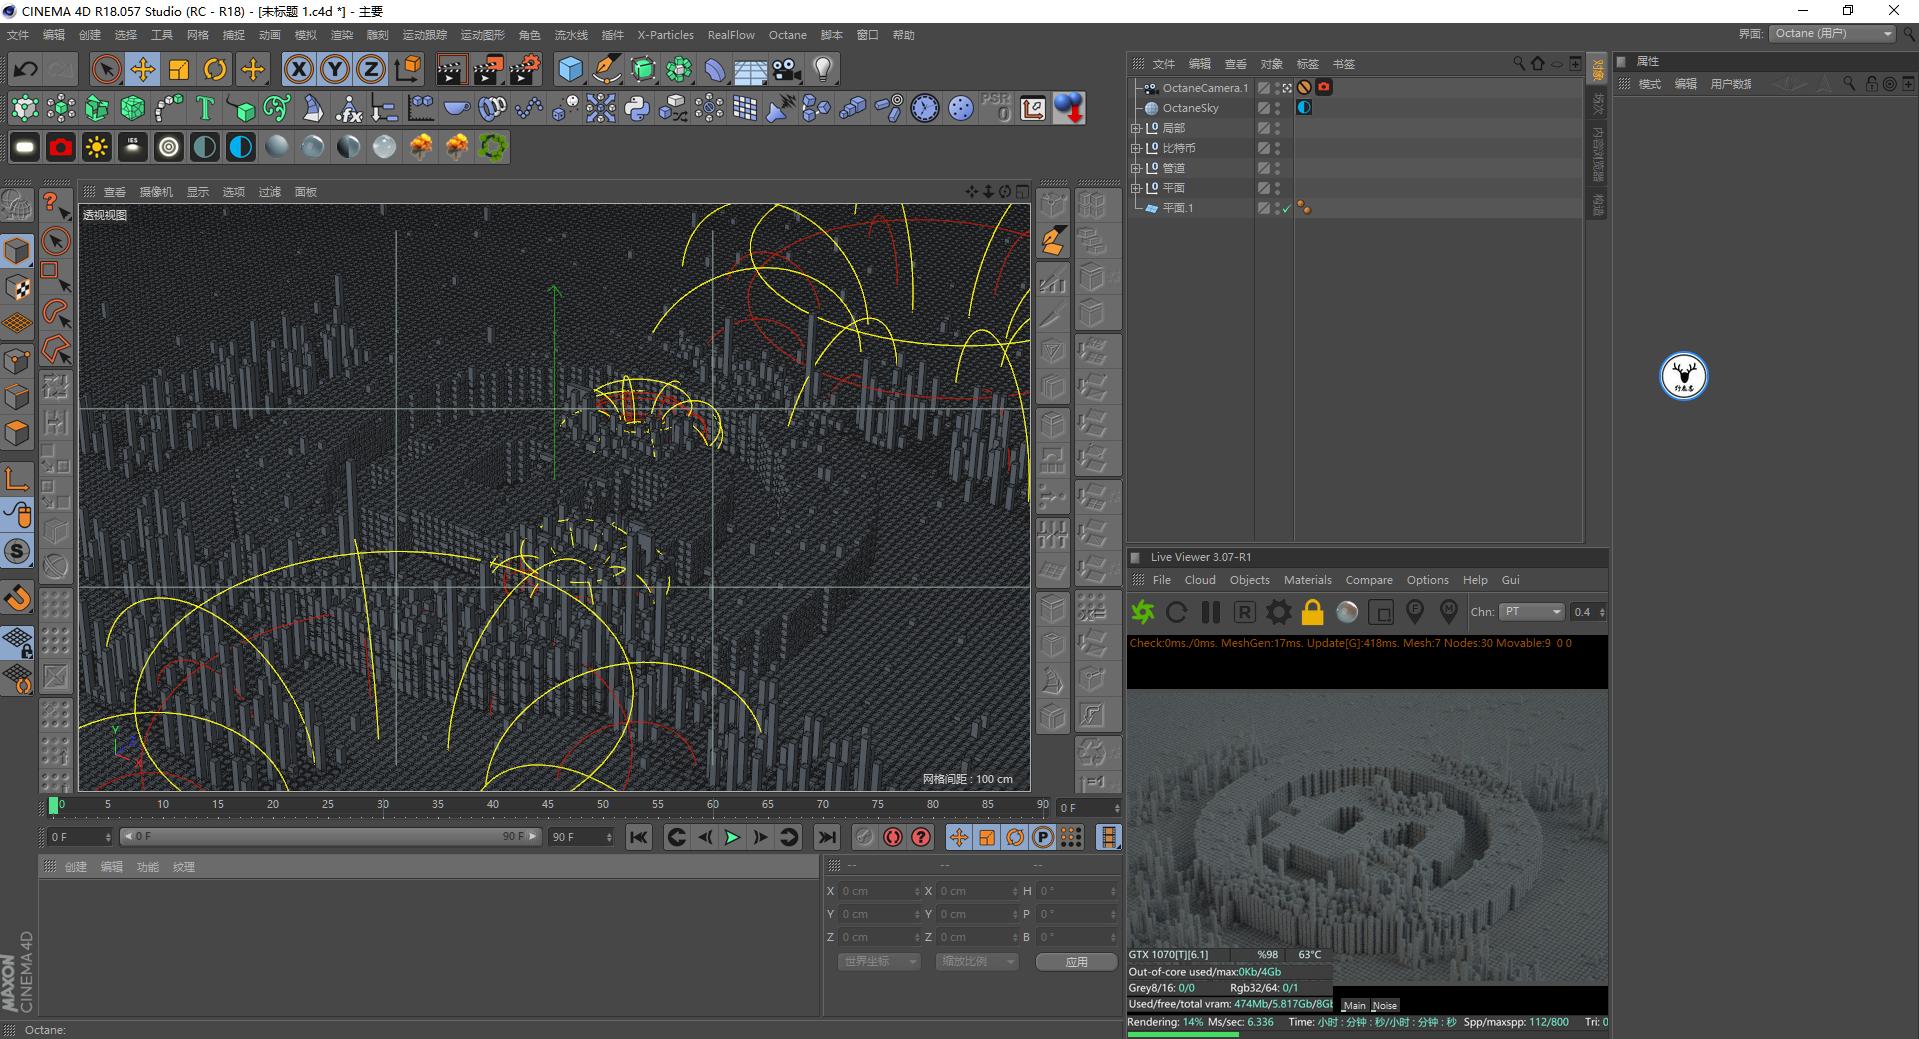
Task: Click the 应用 apply button
Action: 1076,962
